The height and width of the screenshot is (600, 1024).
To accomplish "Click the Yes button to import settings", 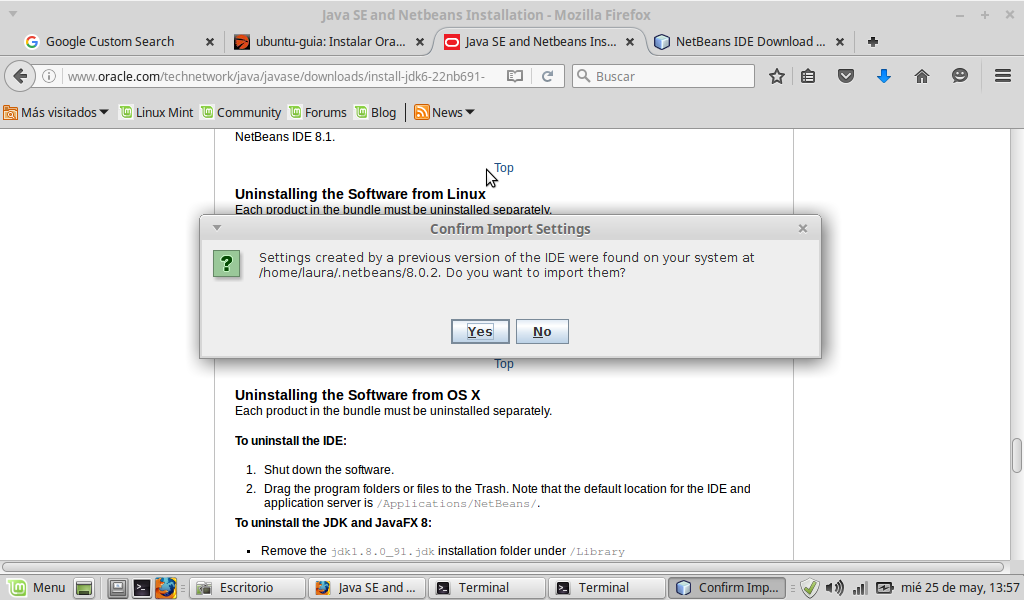I will pyautogui.click(x=480, y=332).
